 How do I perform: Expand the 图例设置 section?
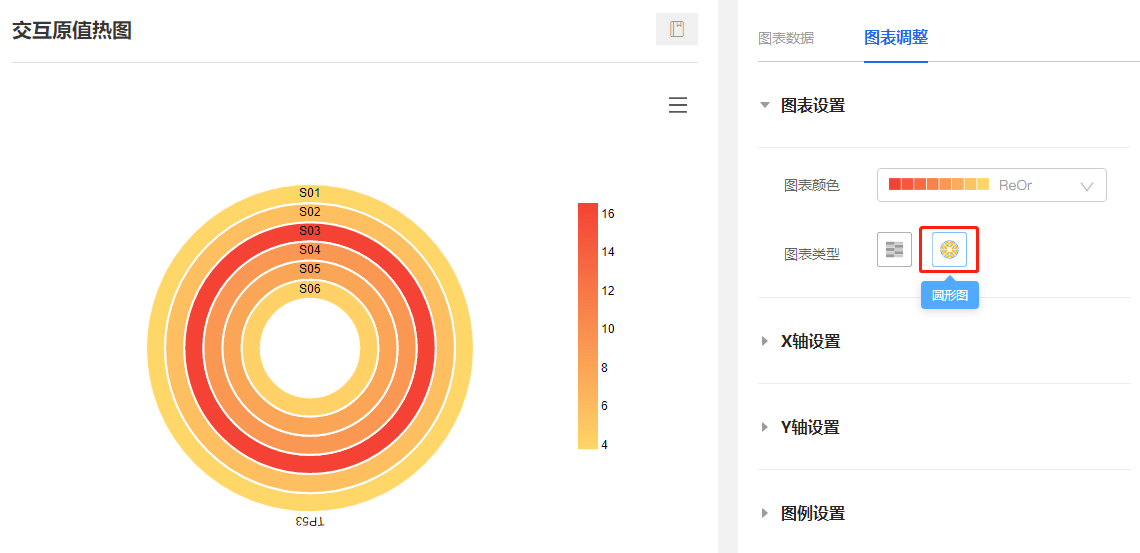[801, 513]
